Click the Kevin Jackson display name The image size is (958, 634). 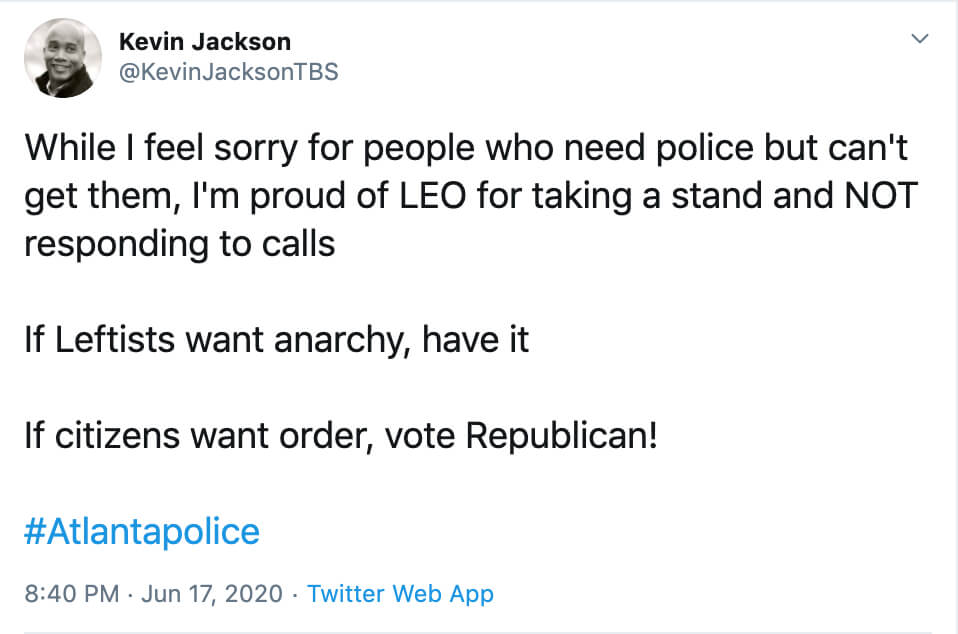[205, 42]
